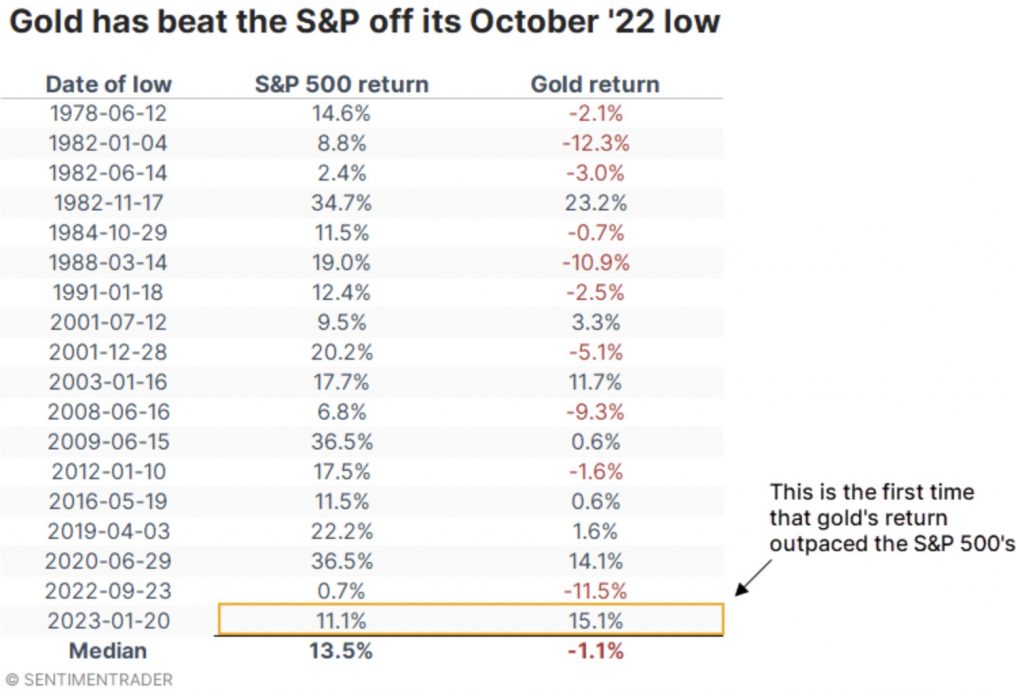Select the 14.1% gold return value

[x=593, y=561]
